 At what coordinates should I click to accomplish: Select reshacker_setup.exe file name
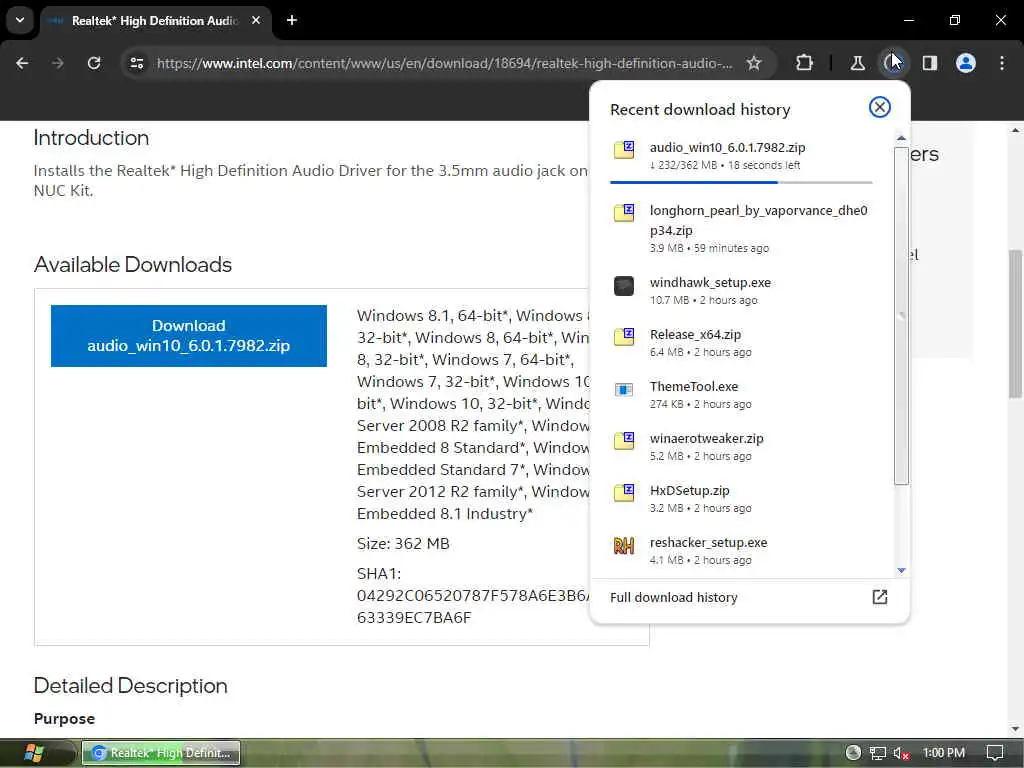(709, 543)
